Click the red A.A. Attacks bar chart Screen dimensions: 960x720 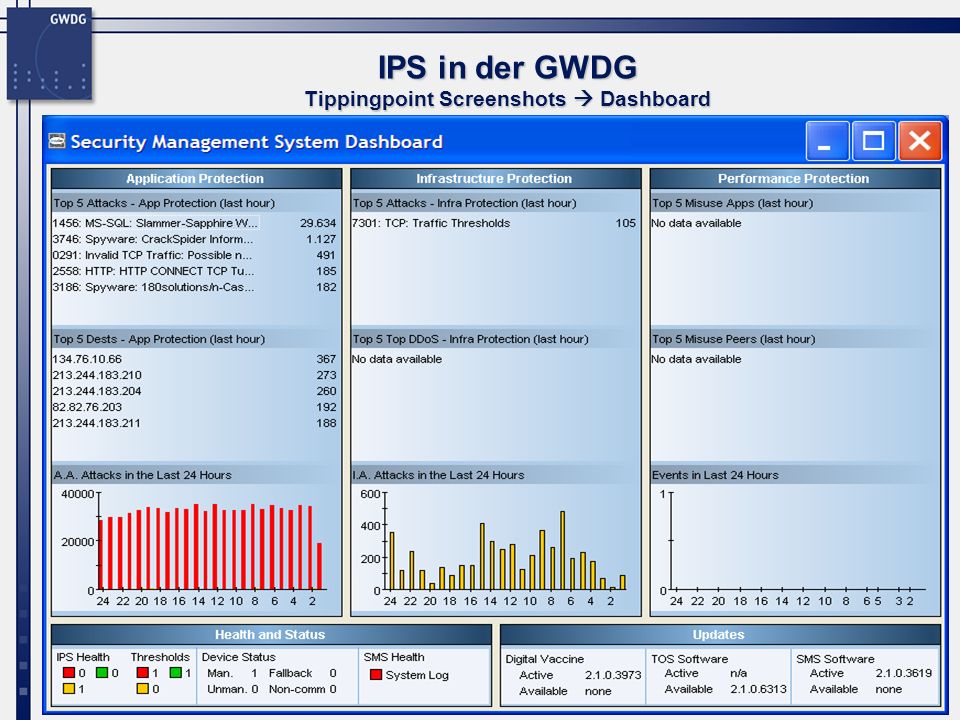pos(196,547)
